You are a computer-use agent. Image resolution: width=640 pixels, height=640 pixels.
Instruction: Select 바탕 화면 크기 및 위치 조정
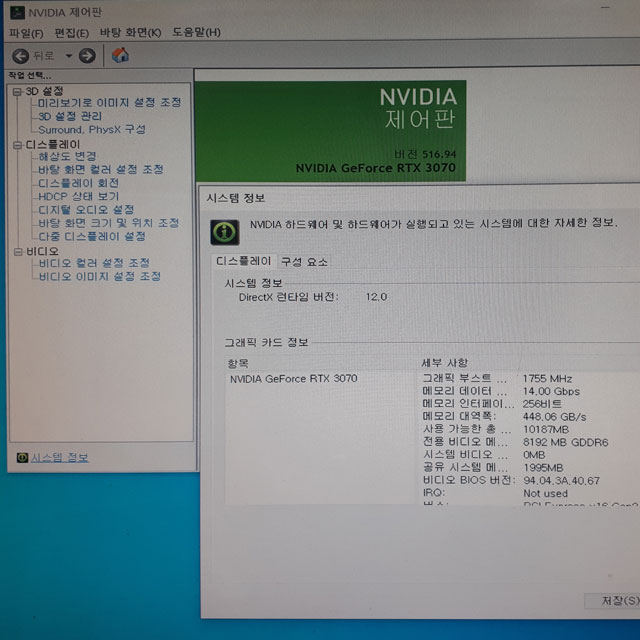tap(109, 223)
